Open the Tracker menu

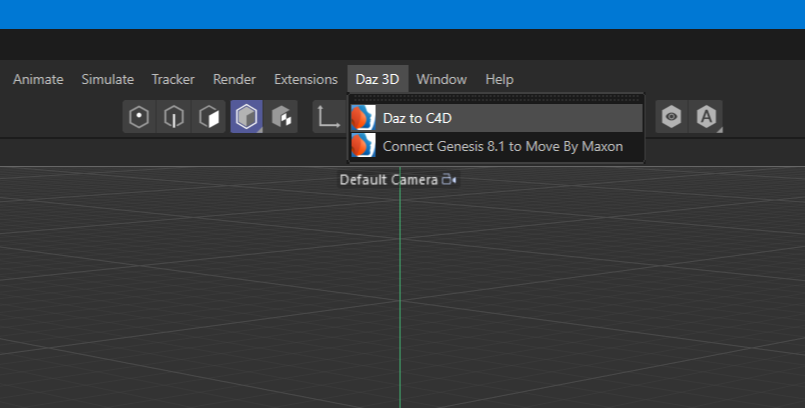click(x=173, y=79)
